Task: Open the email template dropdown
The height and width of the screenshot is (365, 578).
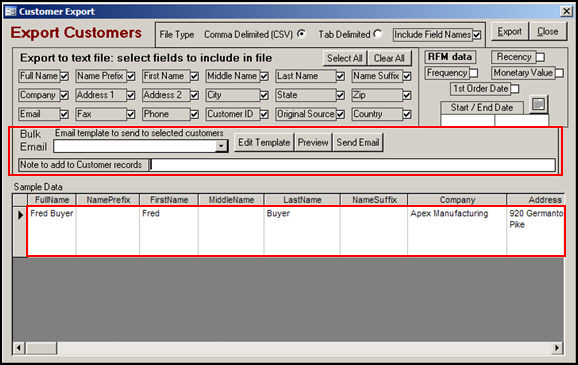Action: click(x=221, y=146)
